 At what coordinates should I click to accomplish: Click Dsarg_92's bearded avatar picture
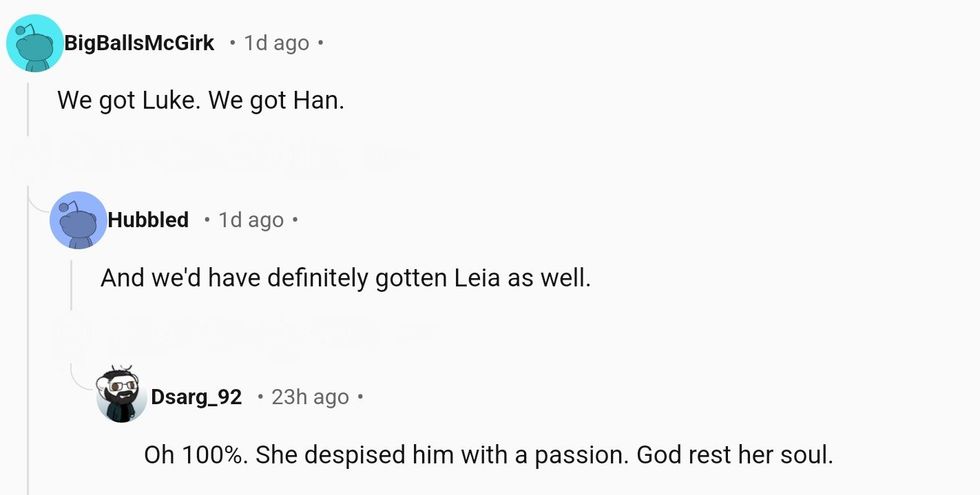pyautogui.click(x=123, y=396)
